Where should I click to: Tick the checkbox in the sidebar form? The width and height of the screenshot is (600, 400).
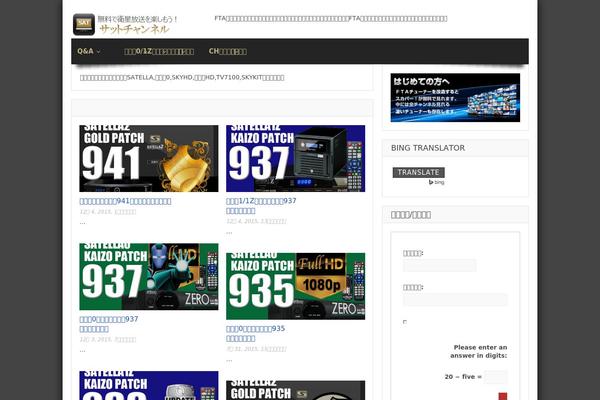(405, 322)
